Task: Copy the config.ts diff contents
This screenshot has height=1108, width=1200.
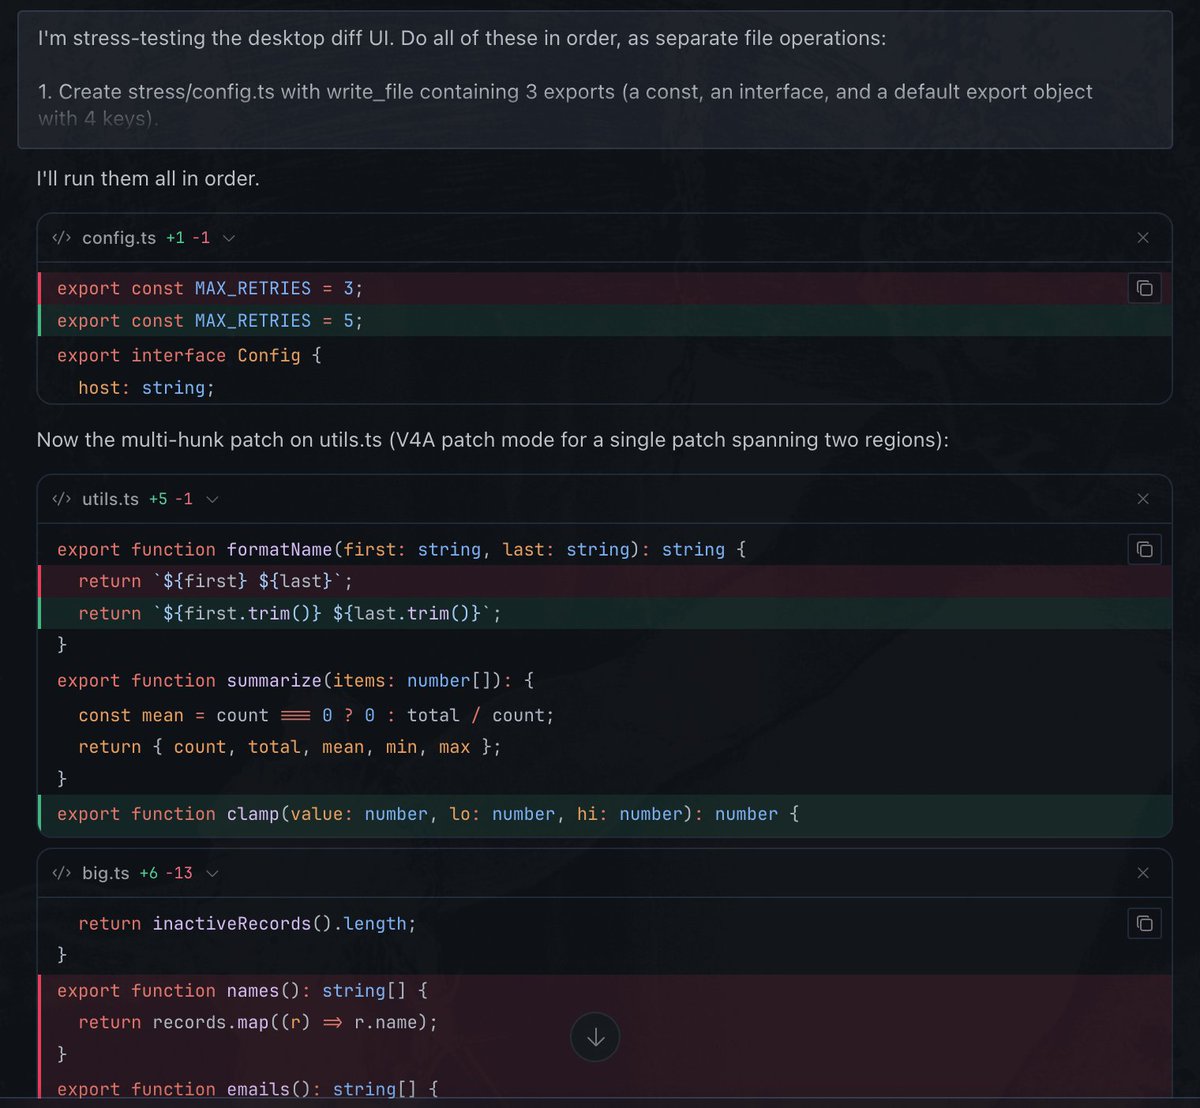Action: coord(1144,289)
